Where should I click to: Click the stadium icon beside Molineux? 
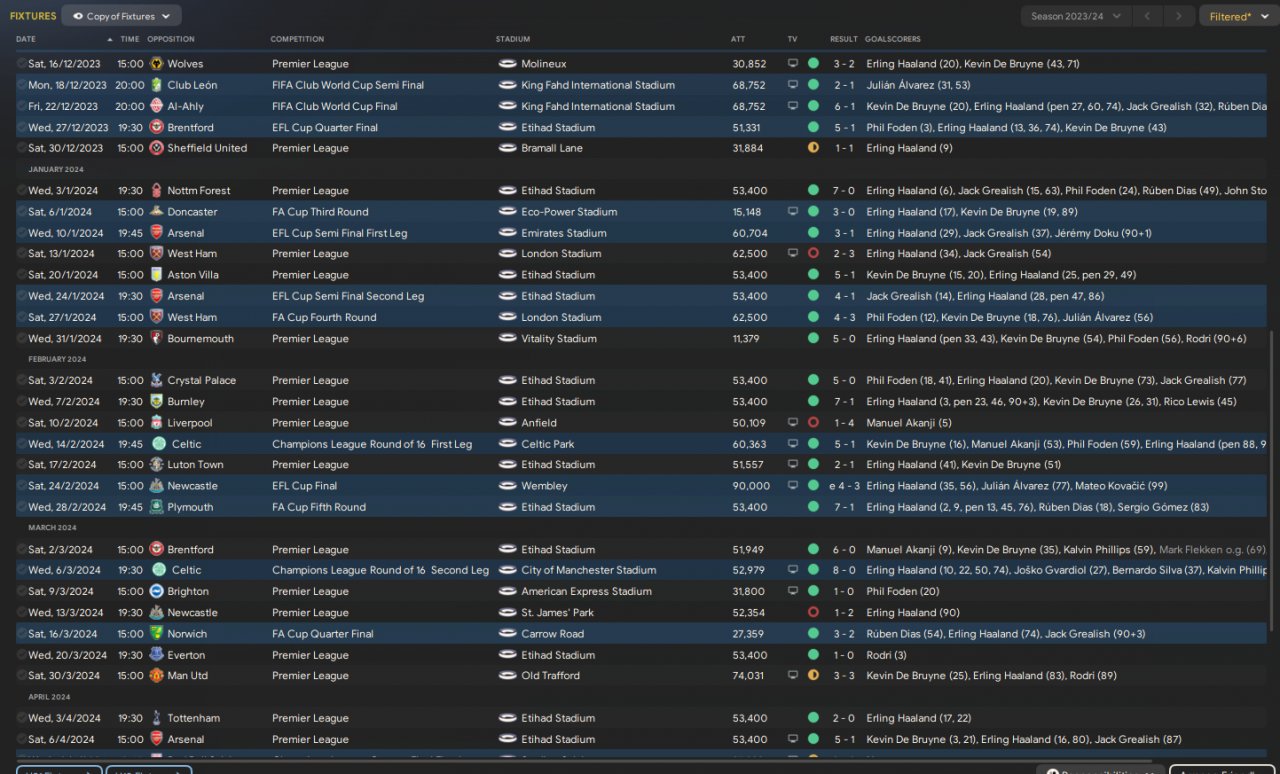[x=507, y=64]
